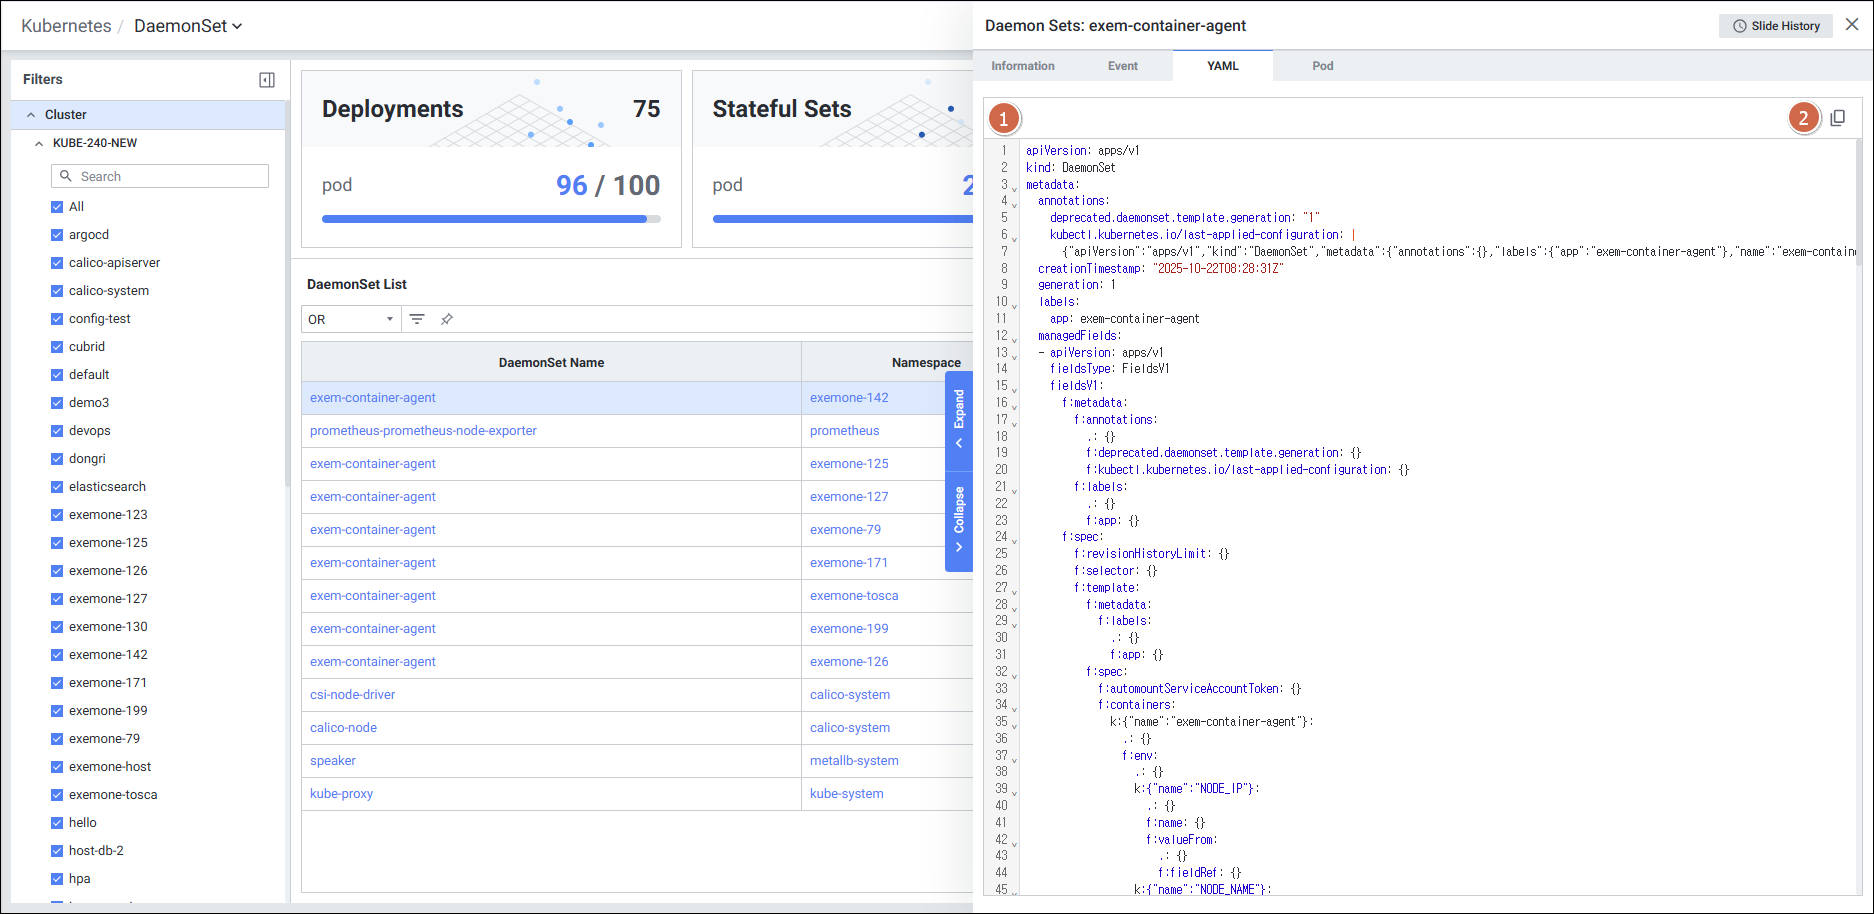Click the pin icon in DaemonSet List toolbar

447,319
